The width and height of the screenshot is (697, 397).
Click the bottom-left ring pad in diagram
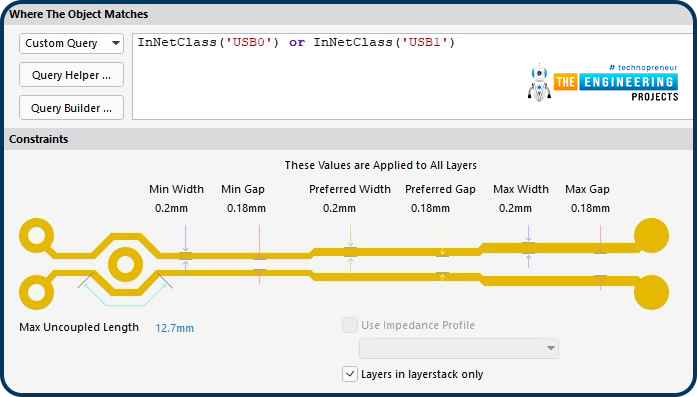point(37,293)
